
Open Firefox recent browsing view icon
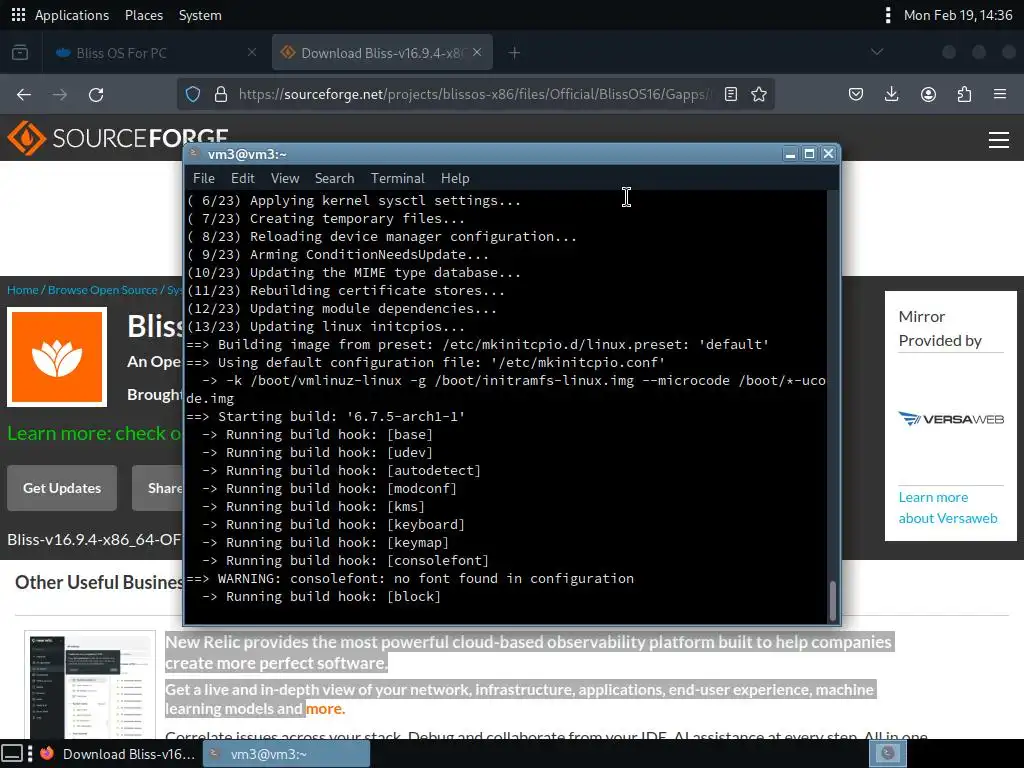click(x=20, y=52)
